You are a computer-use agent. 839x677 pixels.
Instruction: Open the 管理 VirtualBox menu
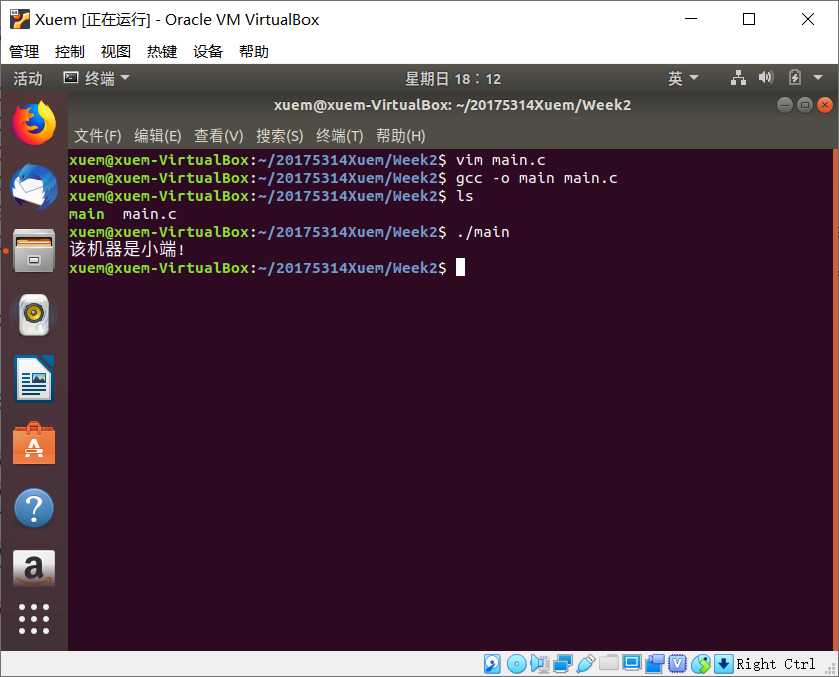24,51
